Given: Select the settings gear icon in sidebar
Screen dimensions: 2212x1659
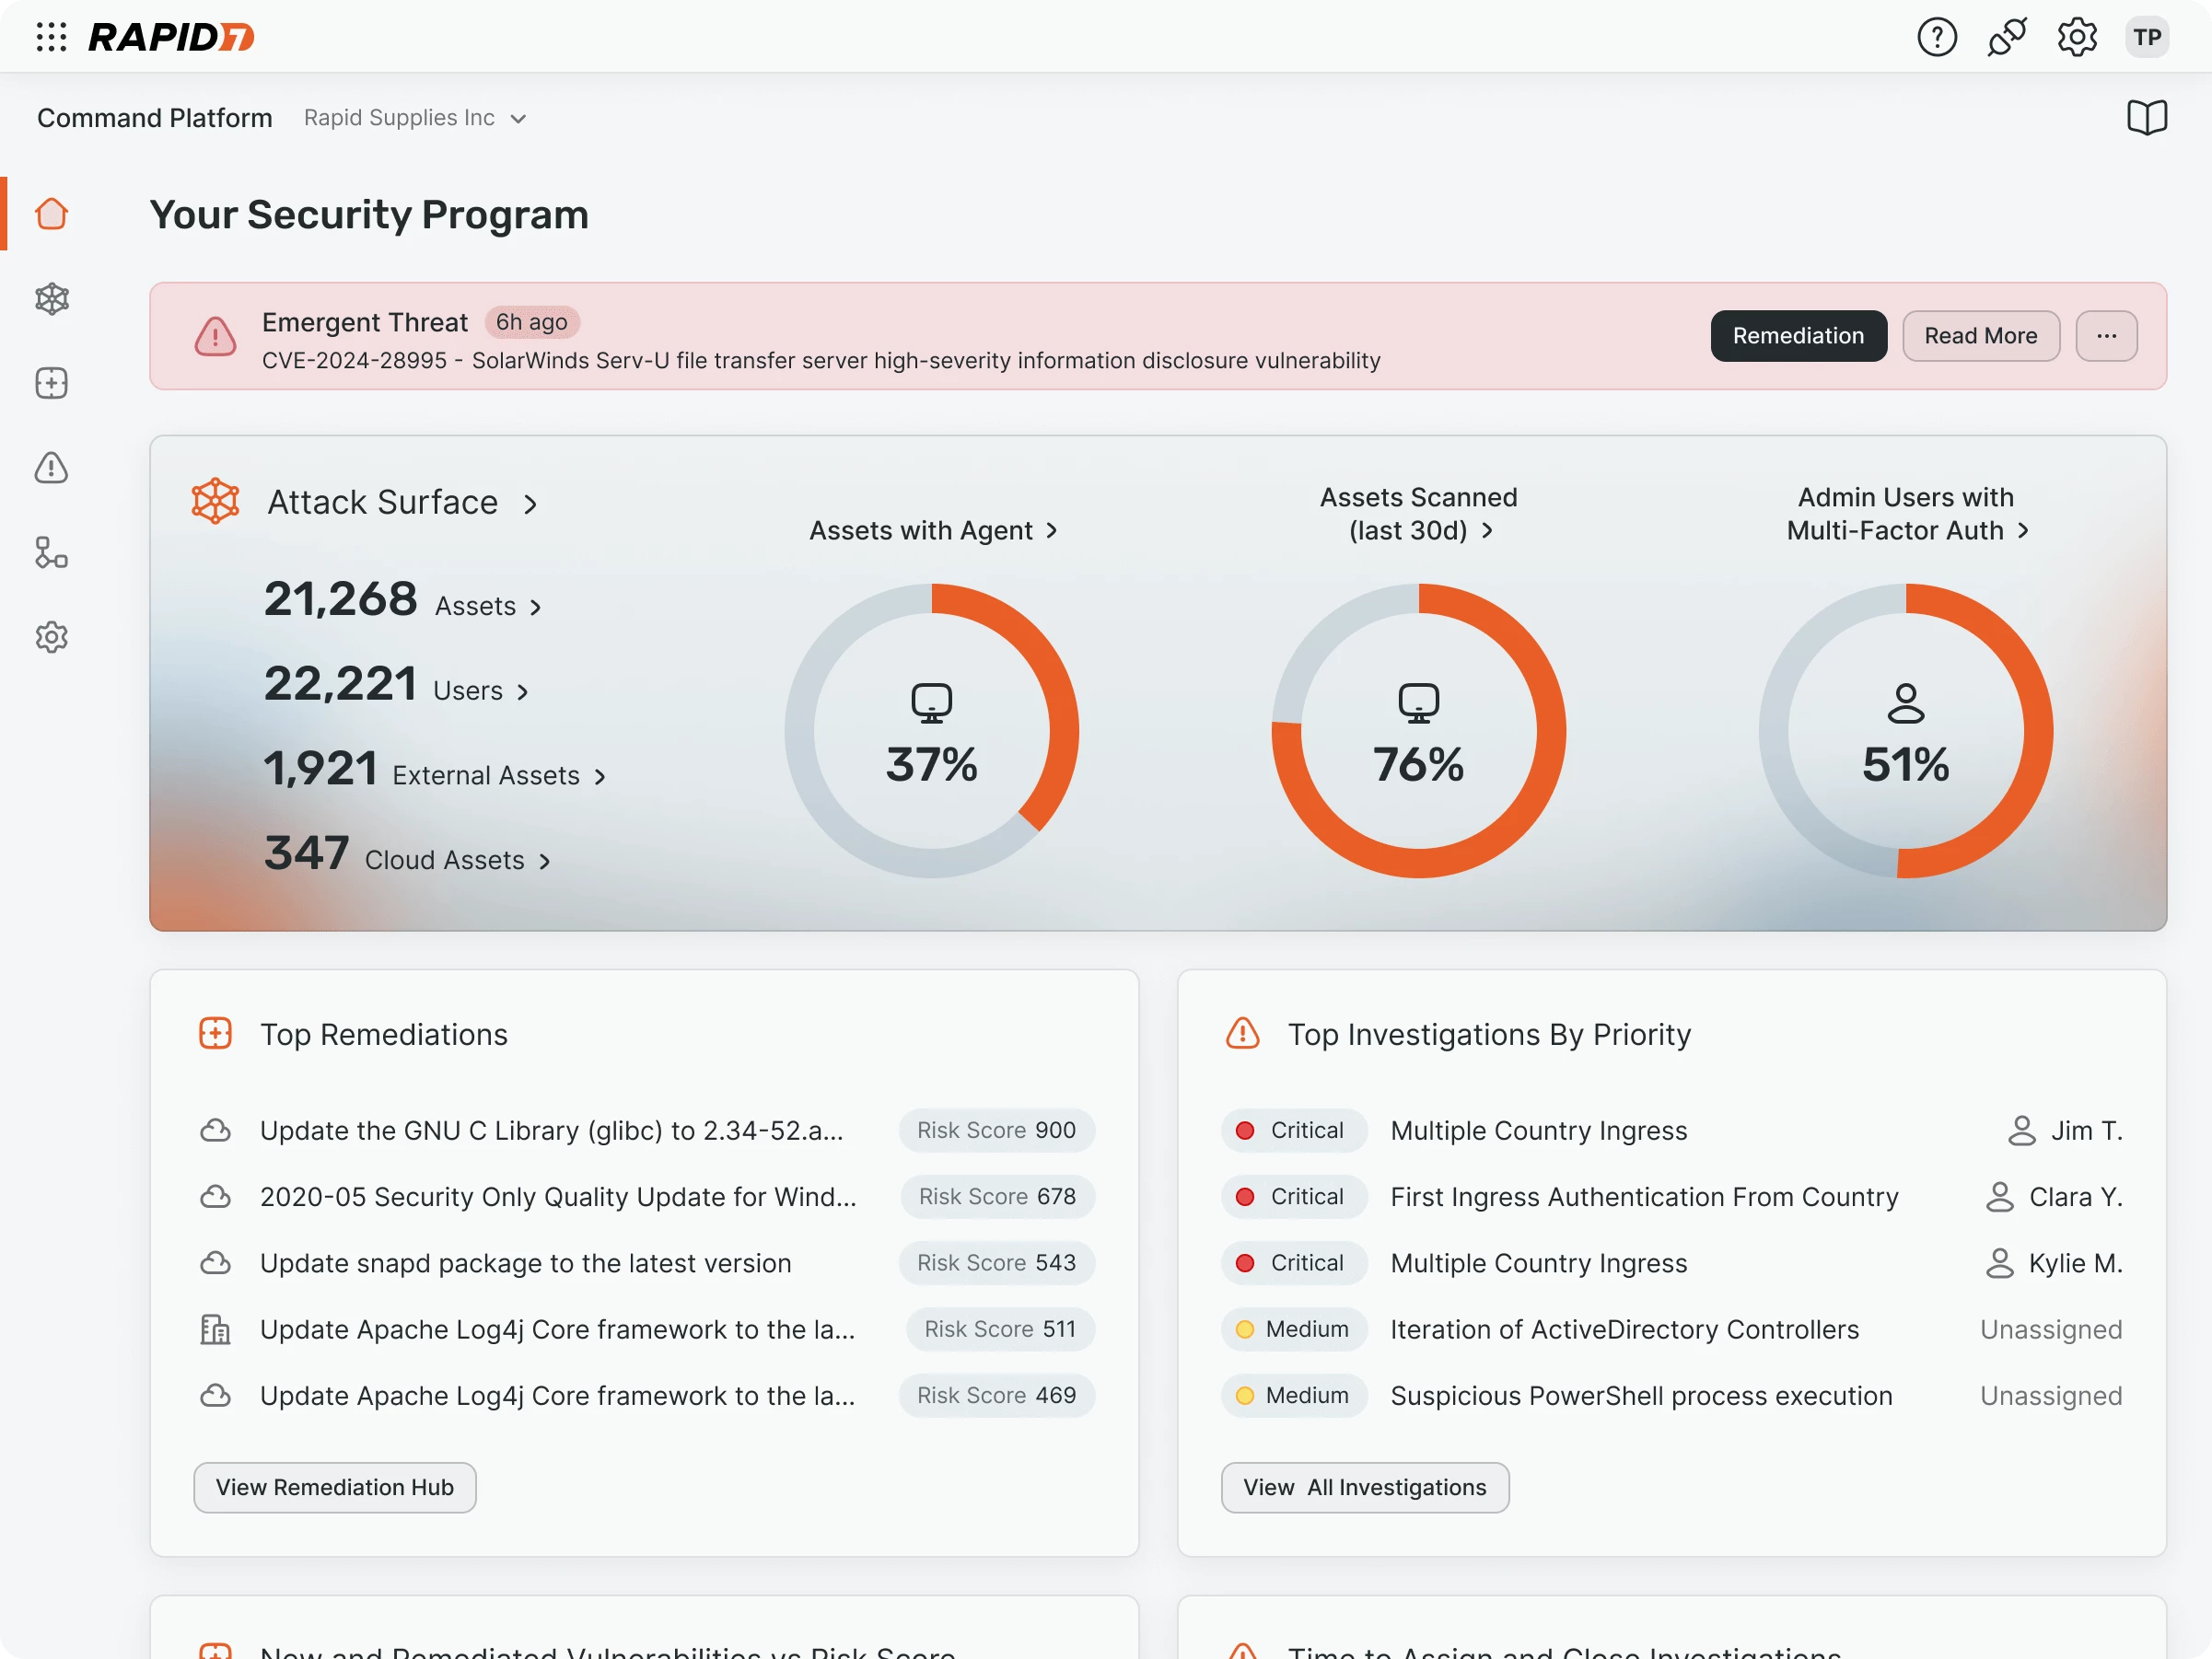Looking at the screenshot, I should point(52,637).
